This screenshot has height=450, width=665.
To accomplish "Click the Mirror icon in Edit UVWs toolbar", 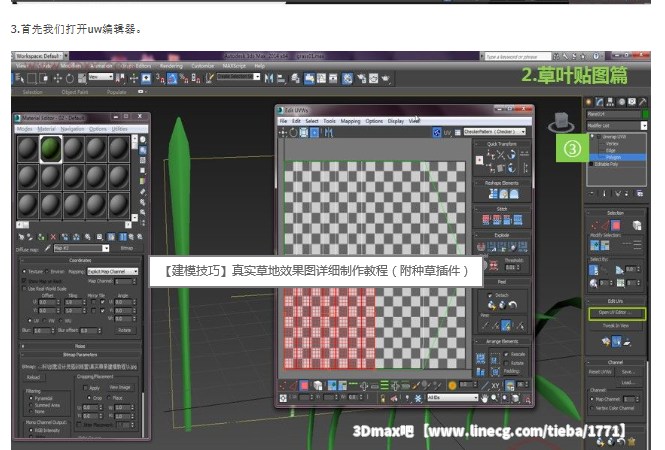I will click(329, 133).
